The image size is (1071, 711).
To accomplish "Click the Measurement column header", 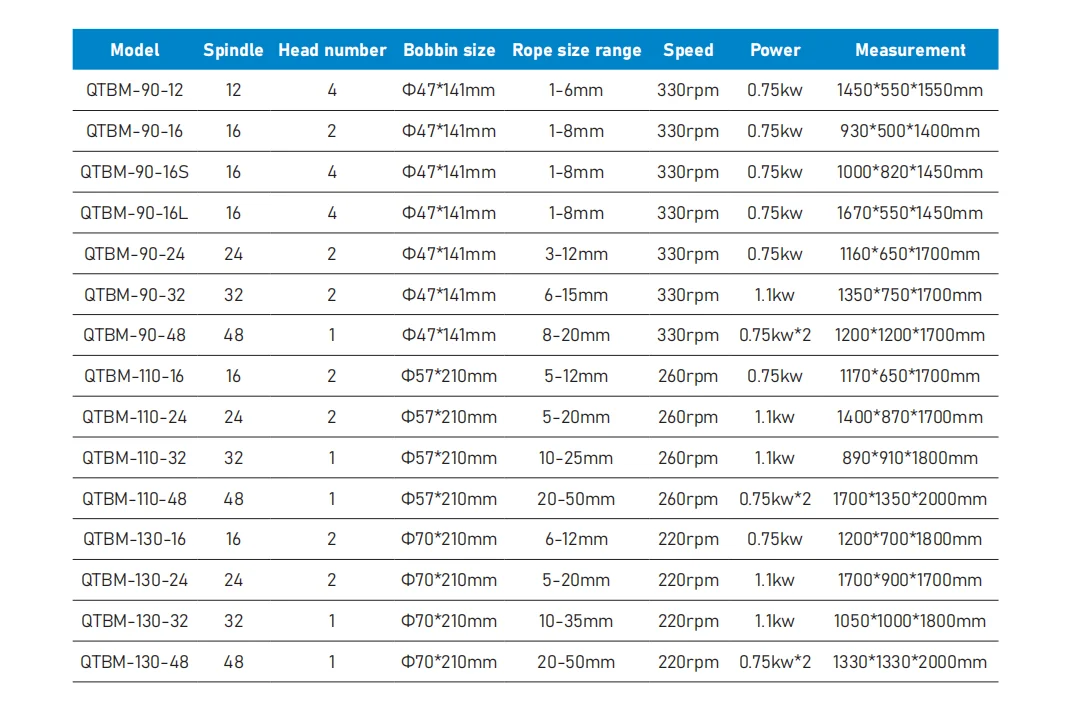I will [x=910, y=50].
